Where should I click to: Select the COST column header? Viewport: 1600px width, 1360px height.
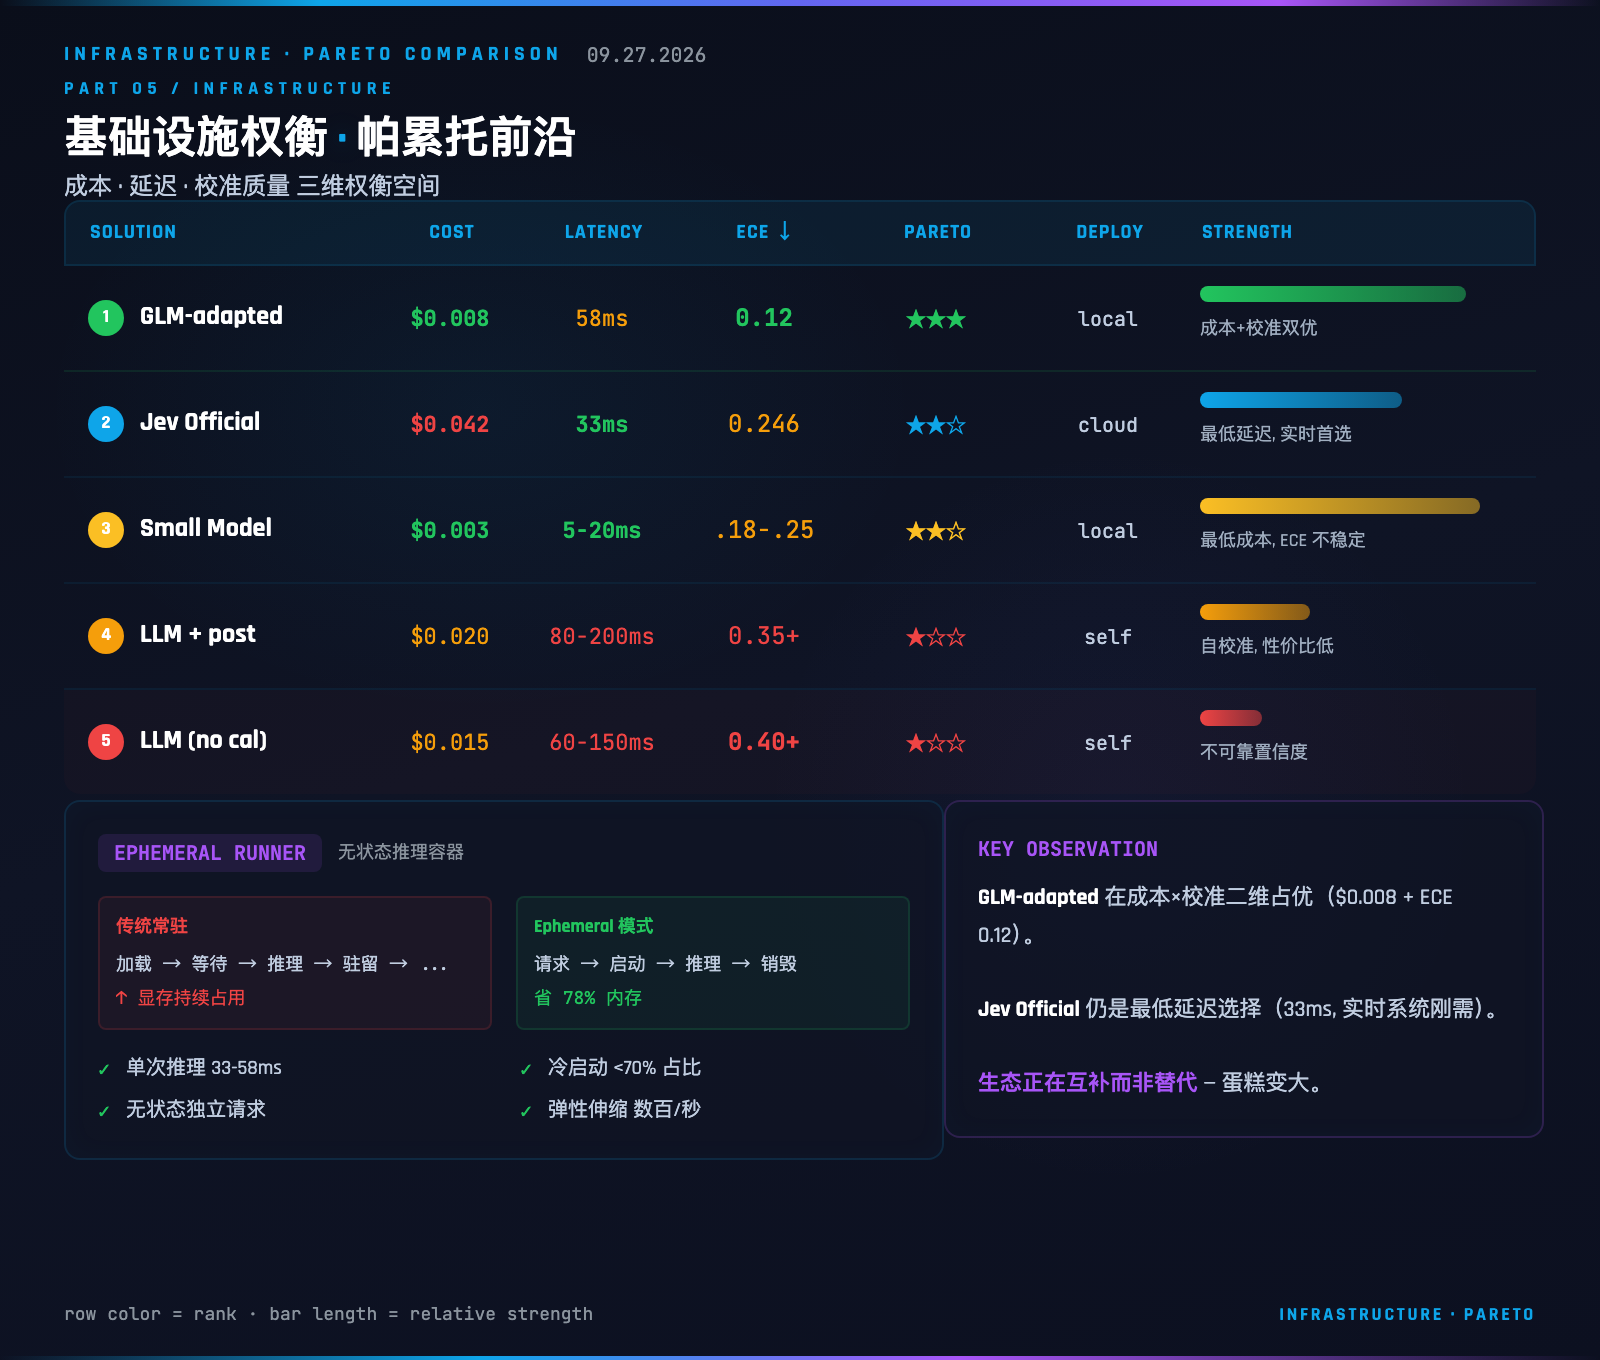click(452, 232)
